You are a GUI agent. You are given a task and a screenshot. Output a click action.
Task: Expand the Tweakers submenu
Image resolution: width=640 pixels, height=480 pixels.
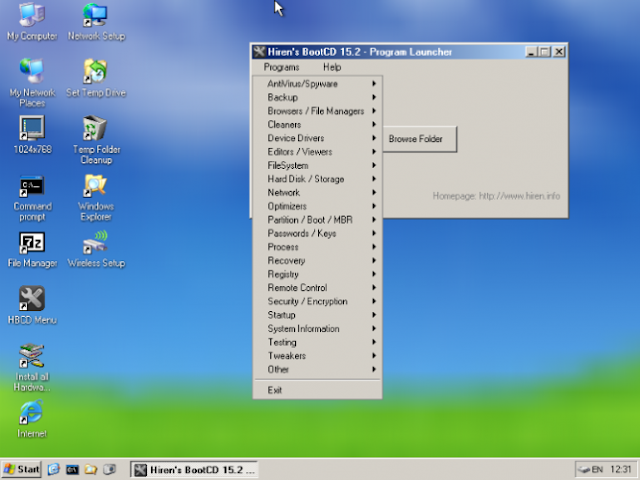click(318, 356)
